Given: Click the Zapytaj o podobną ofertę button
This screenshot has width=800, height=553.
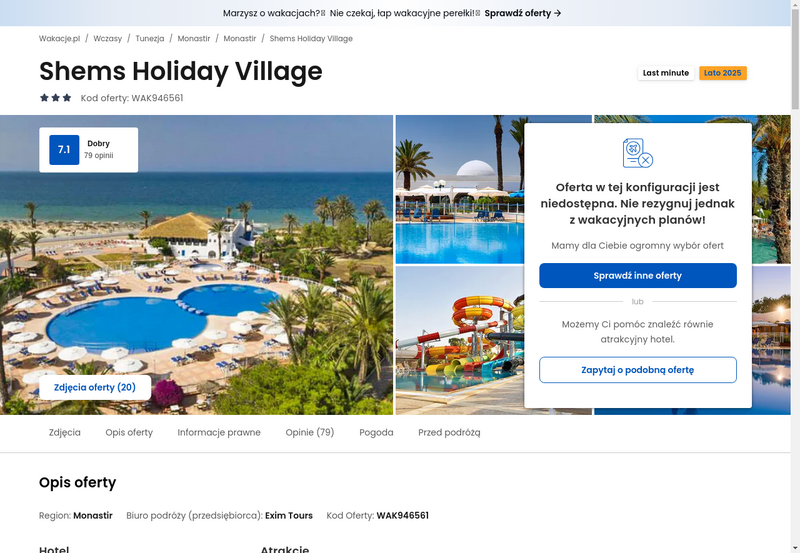Looking at the screenshot, I should (x=638, y=370).
